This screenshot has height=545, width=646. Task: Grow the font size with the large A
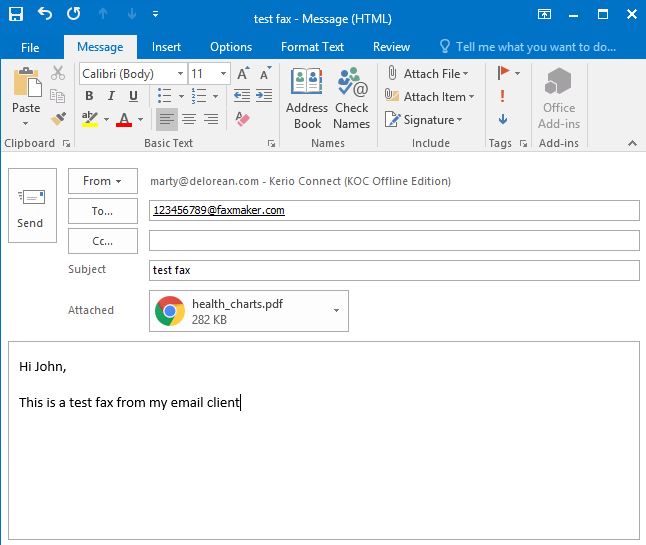[x=243, y=73]
